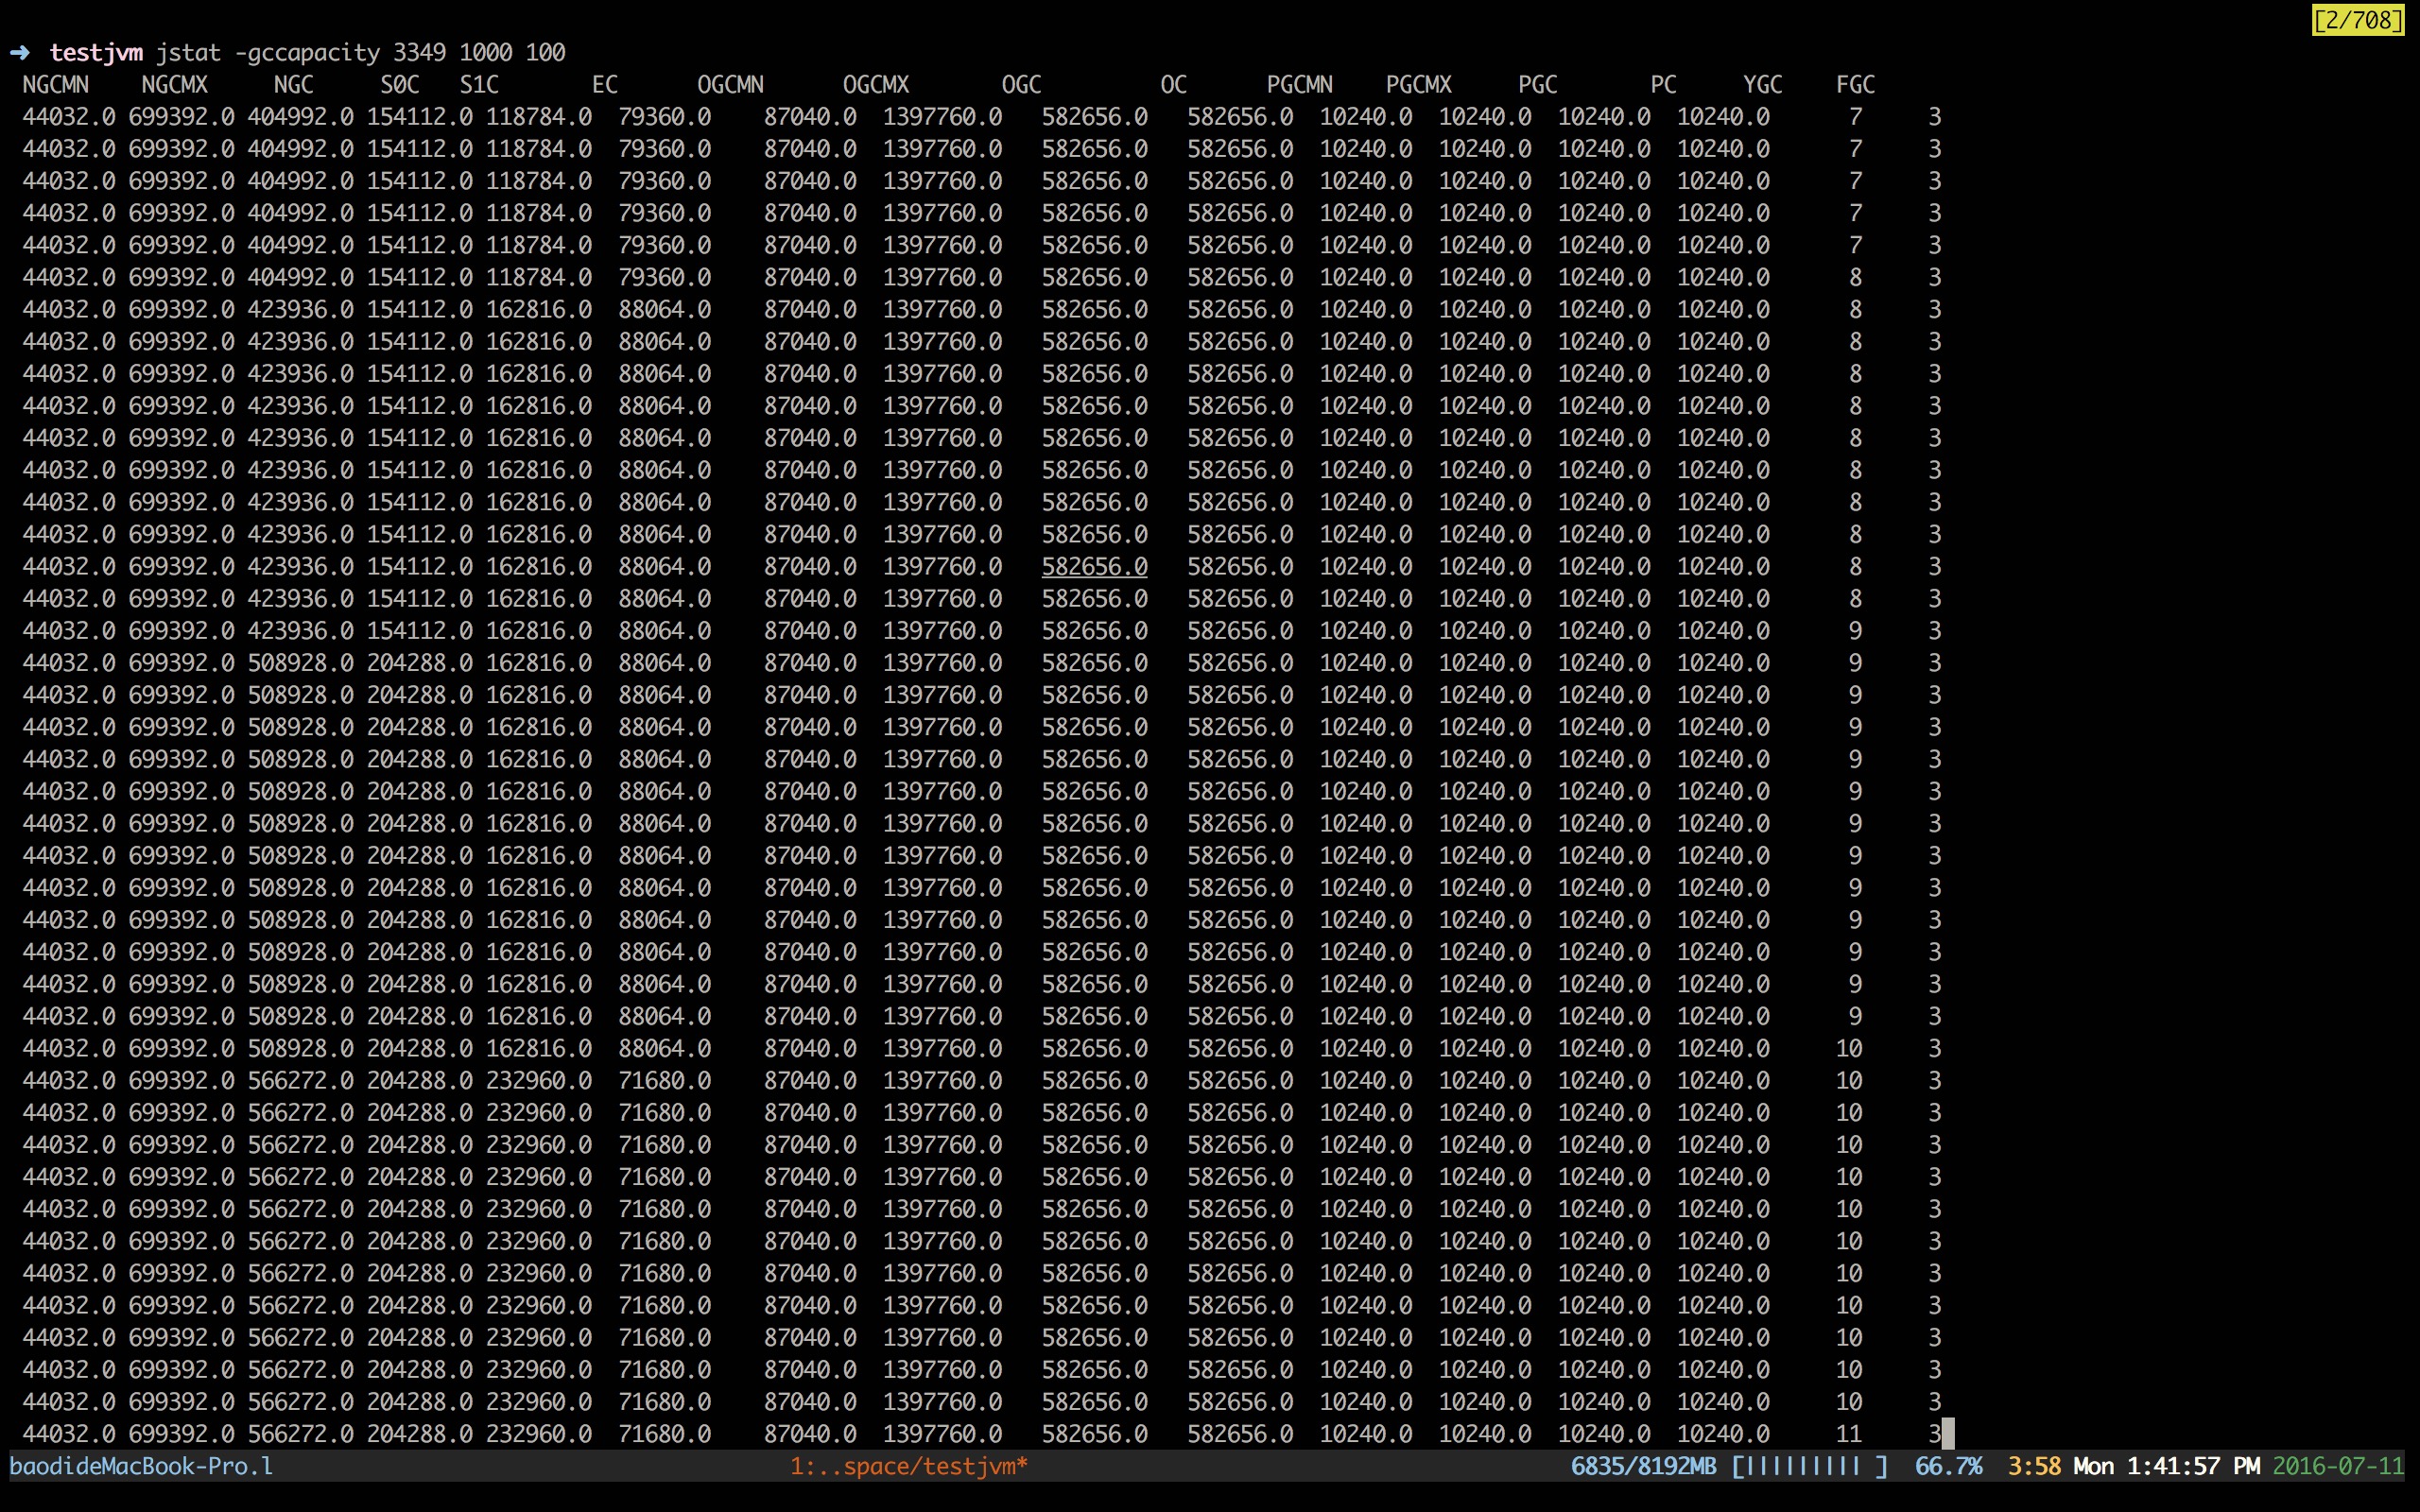Screen dimensions: 2420x1512
Task: Click the 6835/8192MB memory usage indicator
Action: click(x=1644, y=1466)
